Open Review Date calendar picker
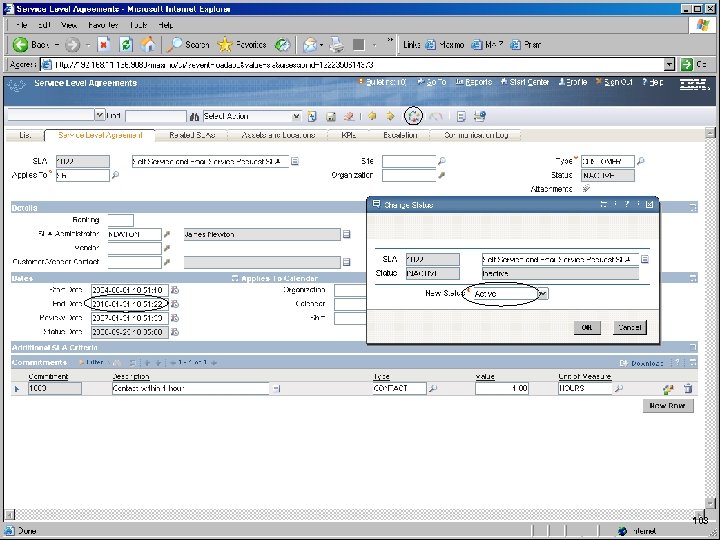The height and width of the screenshot is (540, 720). [x=174, y=318]
